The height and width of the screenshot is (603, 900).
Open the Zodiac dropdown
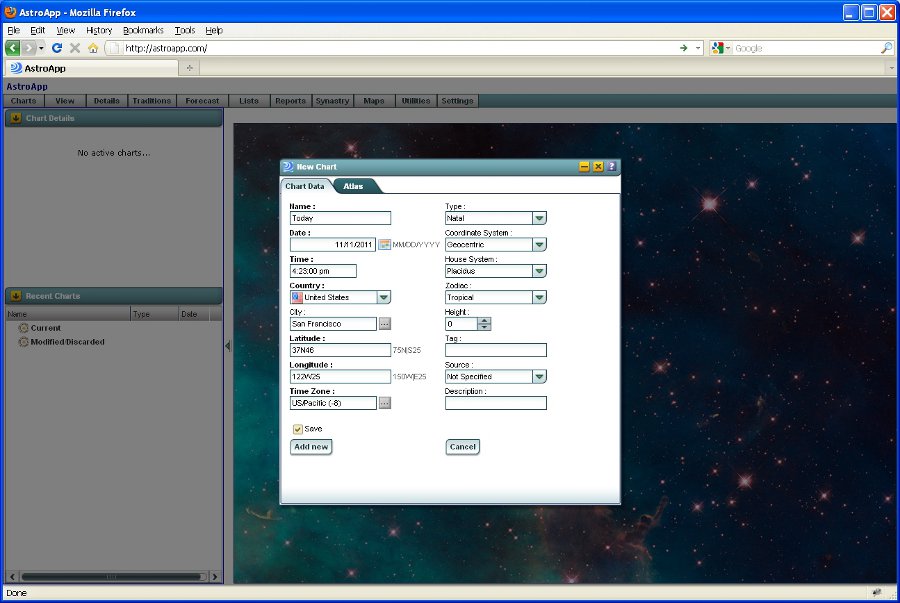(539, 297)
